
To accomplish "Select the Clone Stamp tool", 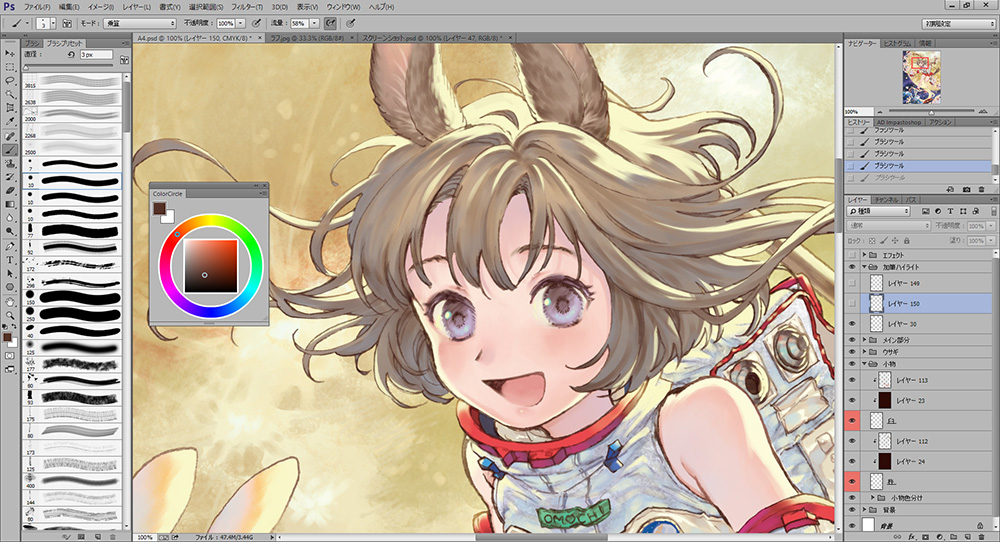I will tap(10, 163).
